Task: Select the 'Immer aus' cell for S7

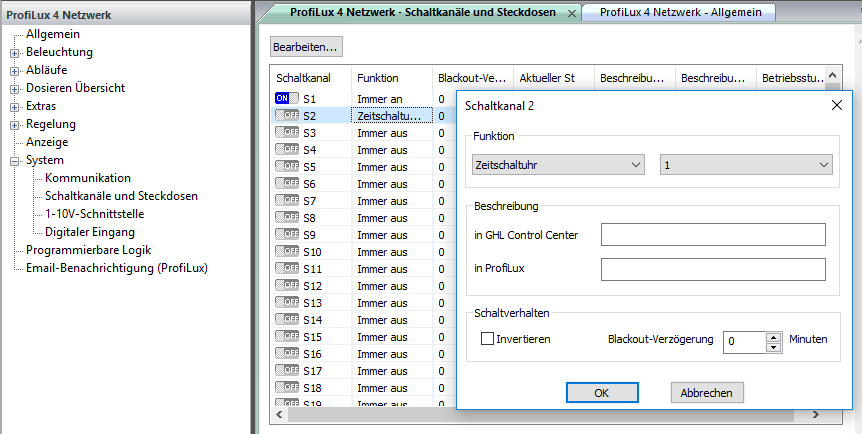Action: pos(392,201)
